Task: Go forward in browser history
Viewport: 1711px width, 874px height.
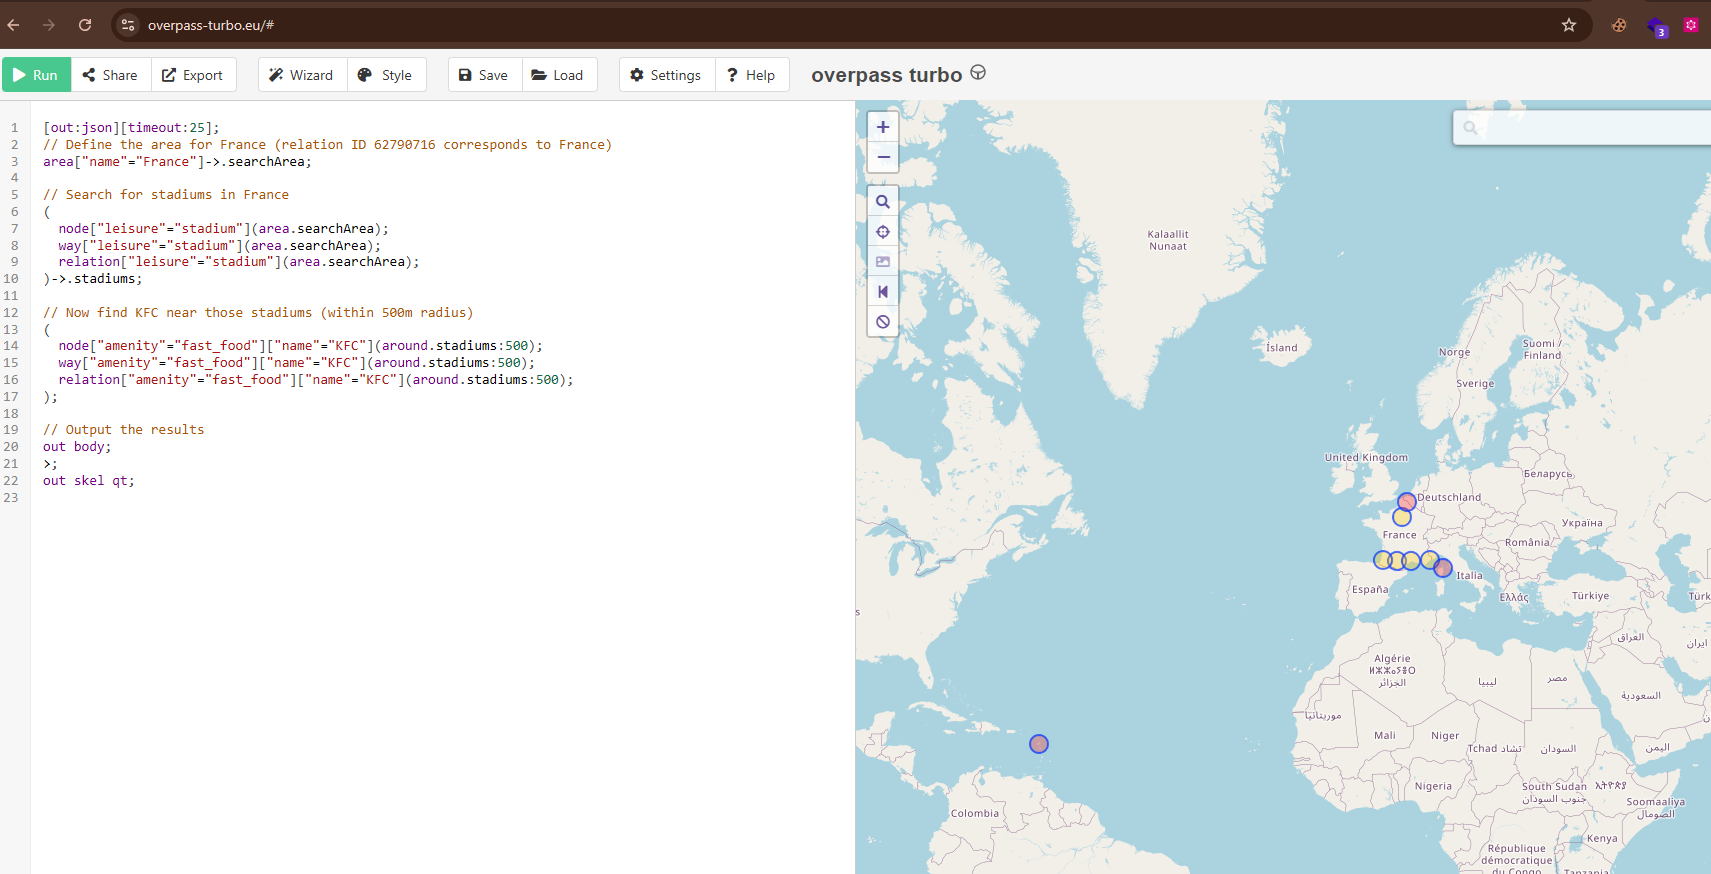Action: (x=49, y=25)
